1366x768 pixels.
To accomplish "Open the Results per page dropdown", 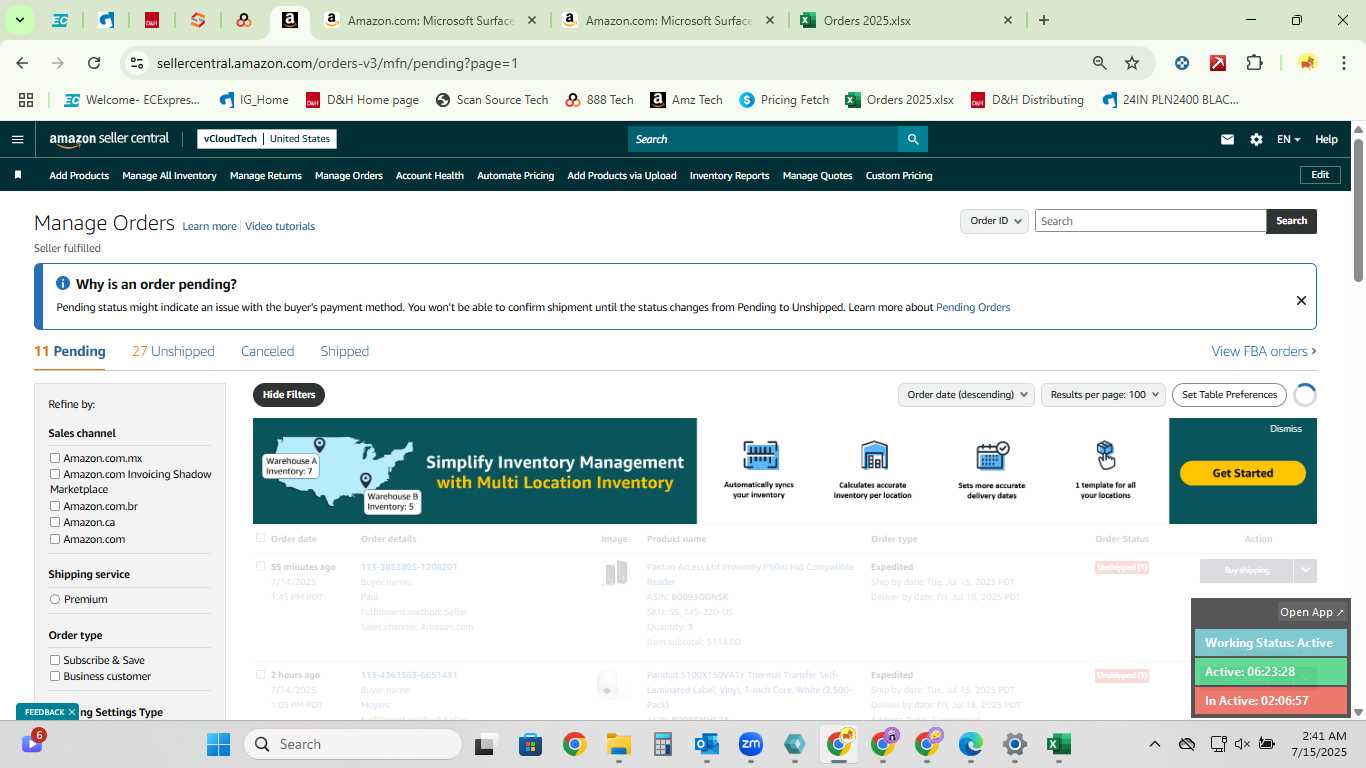I will 1103,394.
